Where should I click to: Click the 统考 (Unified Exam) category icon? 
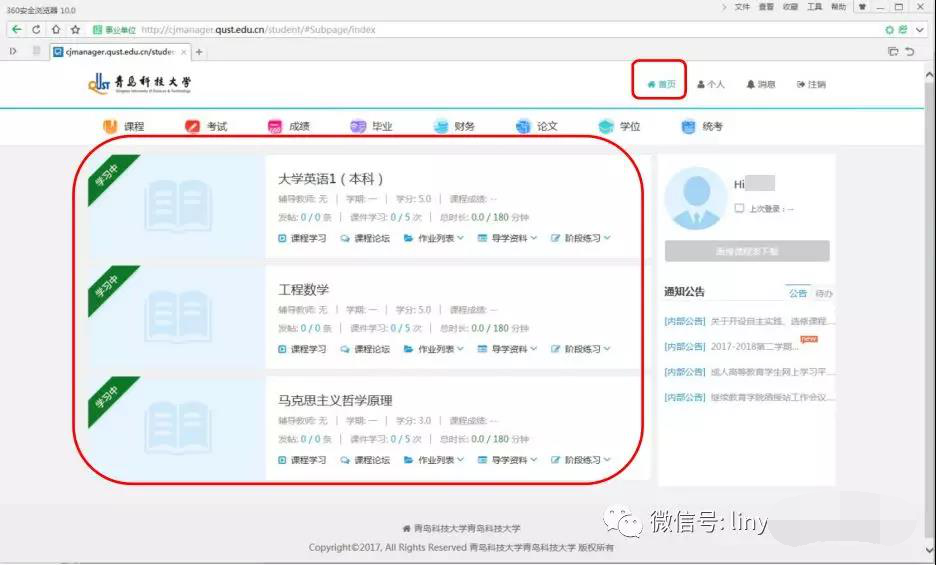click(688, 126)
